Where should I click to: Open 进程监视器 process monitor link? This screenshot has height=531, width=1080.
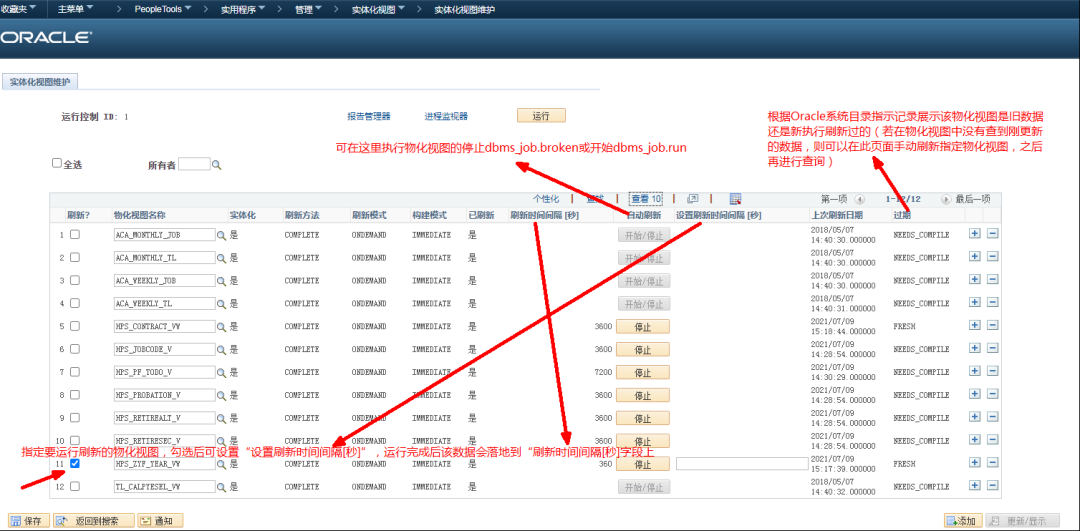[446, 116]
